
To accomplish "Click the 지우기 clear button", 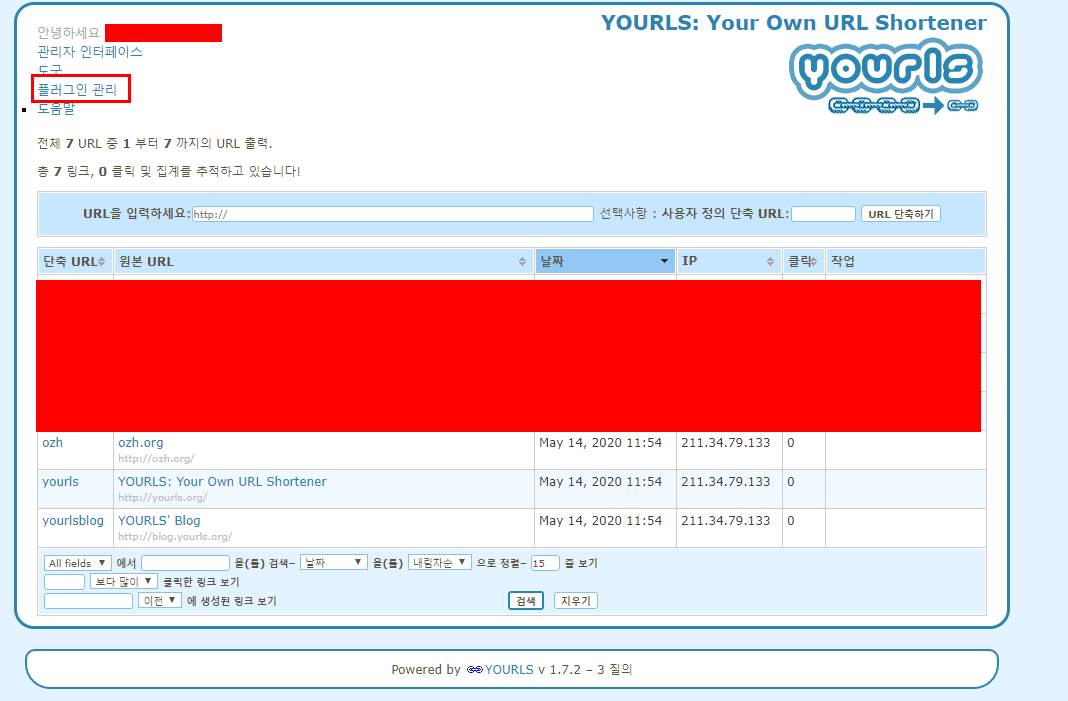I will 576,601.
